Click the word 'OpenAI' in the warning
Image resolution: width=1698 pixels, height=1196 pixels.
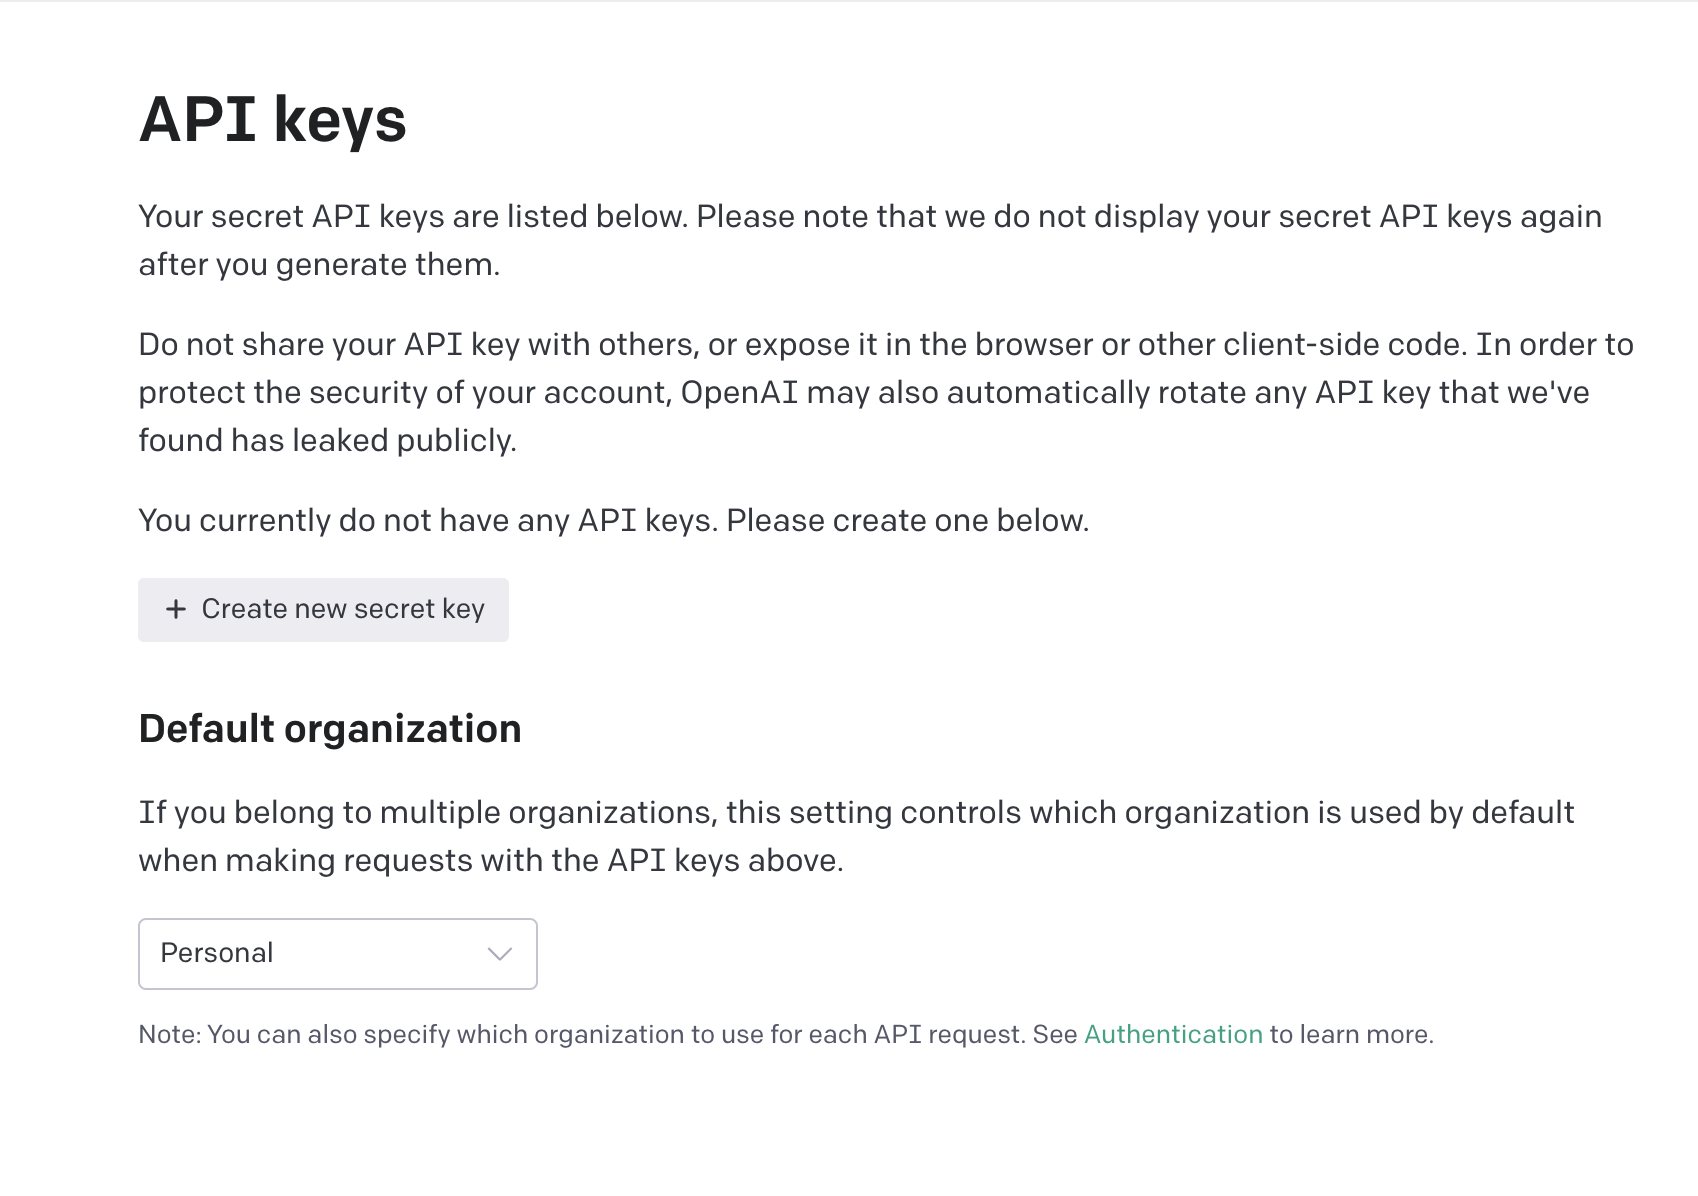739,393
